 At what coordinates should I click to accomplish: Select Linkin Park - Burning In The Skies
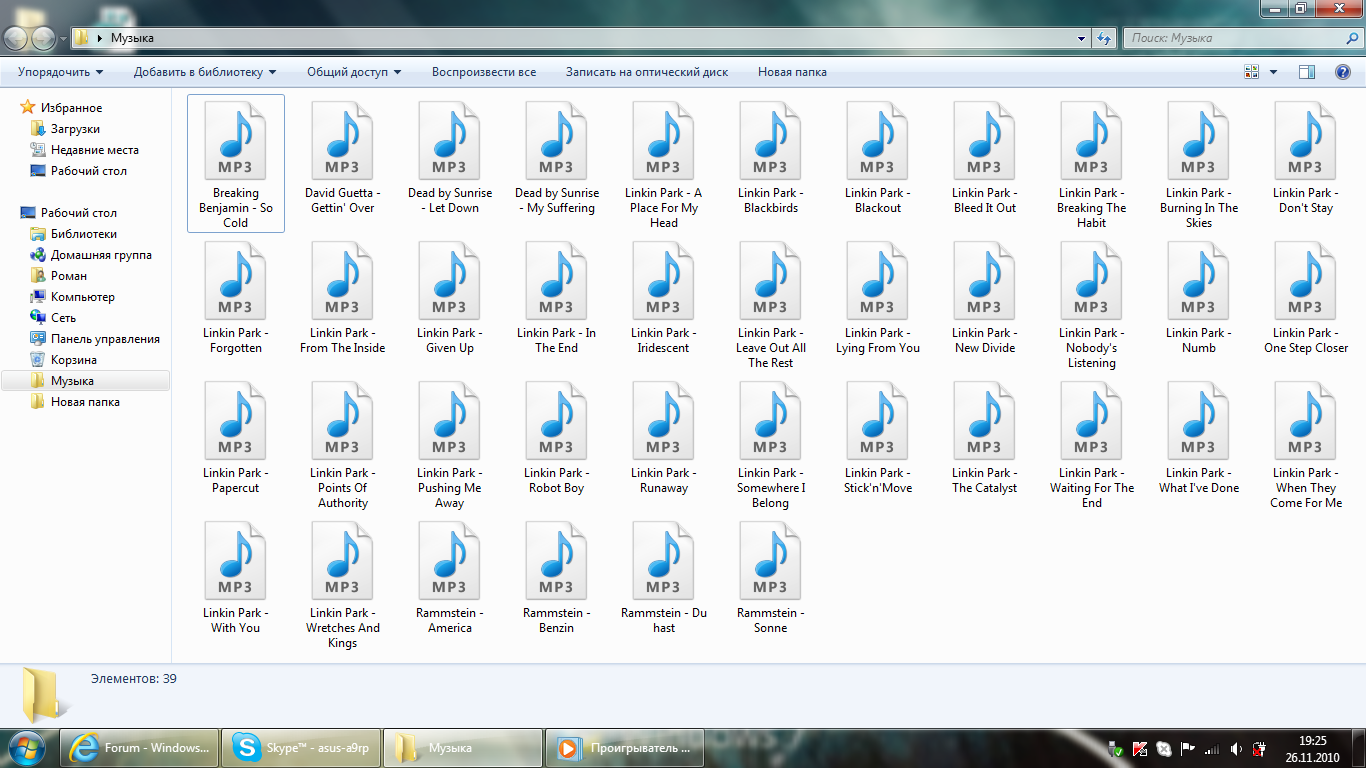pyautogui.click(x=1198, y=165)
